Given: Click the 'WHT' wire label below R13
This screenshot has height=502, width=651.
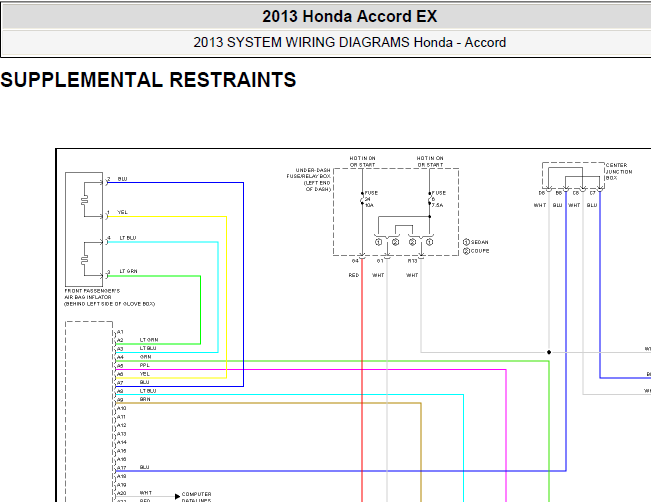Looking at the screenshot, I should pyautogui.click(x=412, y=275).
